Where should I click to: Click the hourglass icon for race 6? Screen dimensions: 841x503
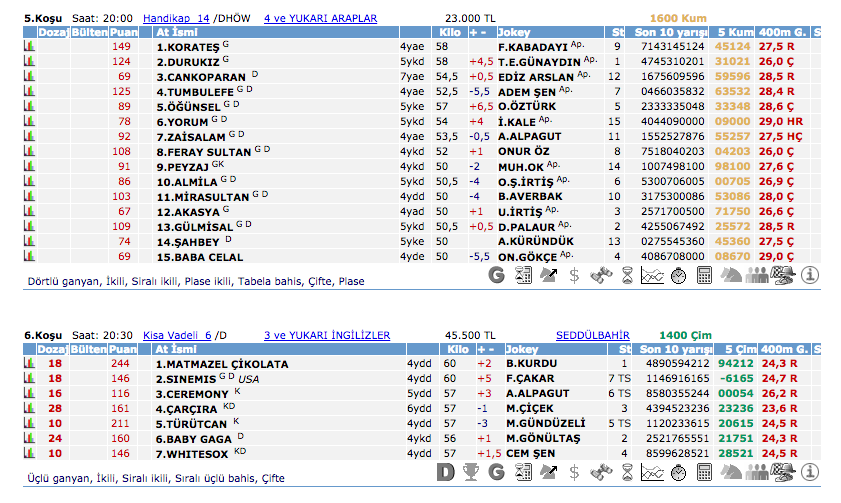pyautogui.click(x=626, y=472)
